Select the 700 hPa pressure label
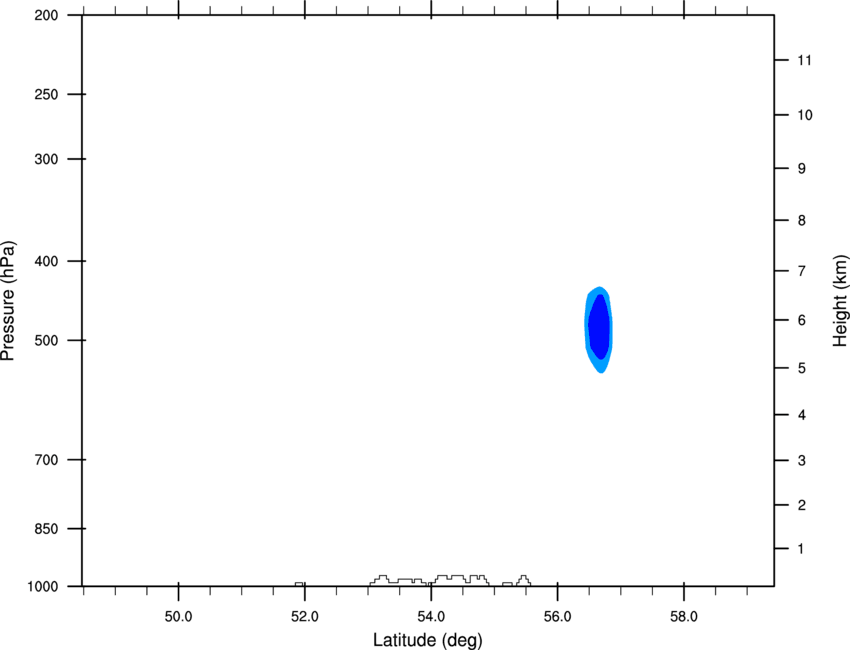The image size is (850, 650). pyautogui.click(x=46, y=460)
